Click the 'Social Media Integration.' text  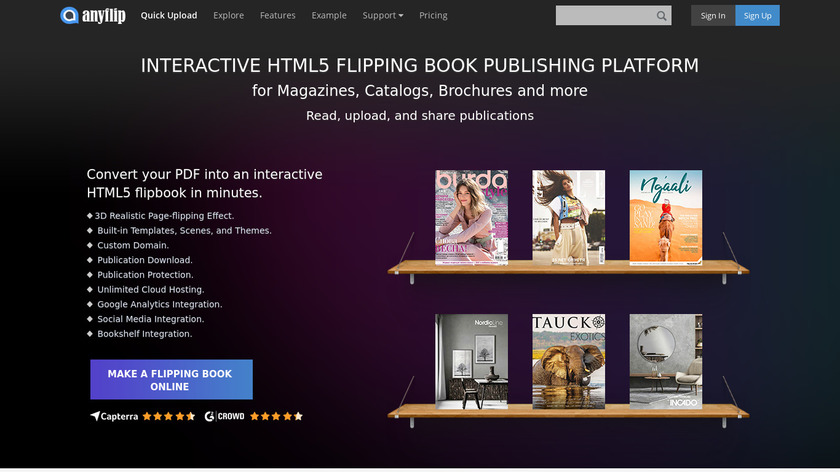coord(151,319)
